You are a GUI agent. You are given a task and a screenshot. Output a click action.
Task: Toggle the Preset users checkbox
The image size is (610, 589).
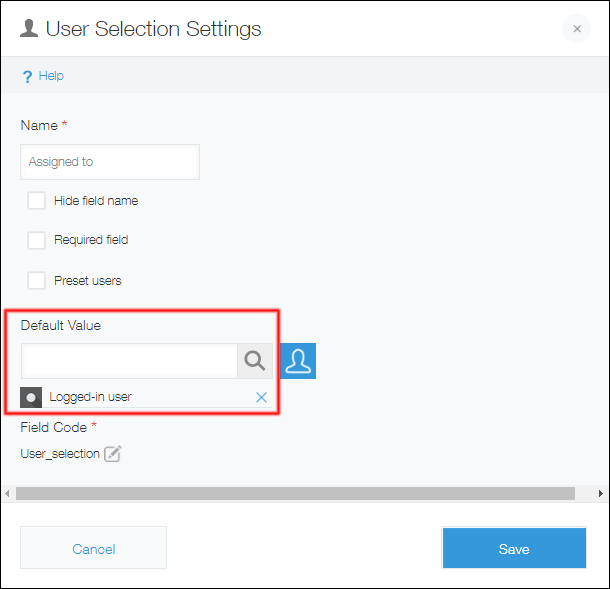(37, 280)
